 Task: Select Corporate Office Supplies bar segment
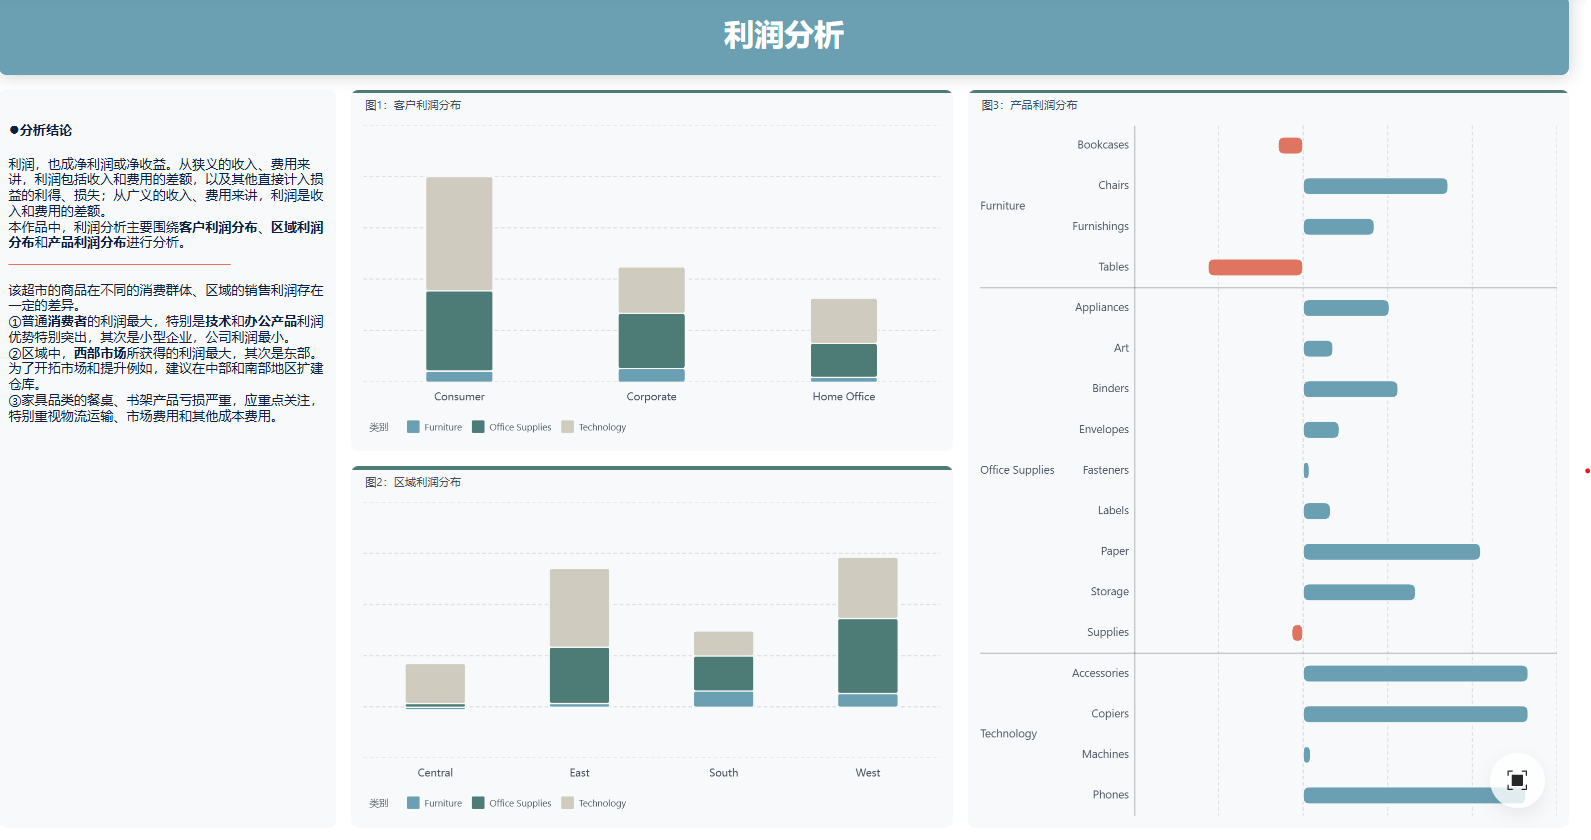(651, 341)
